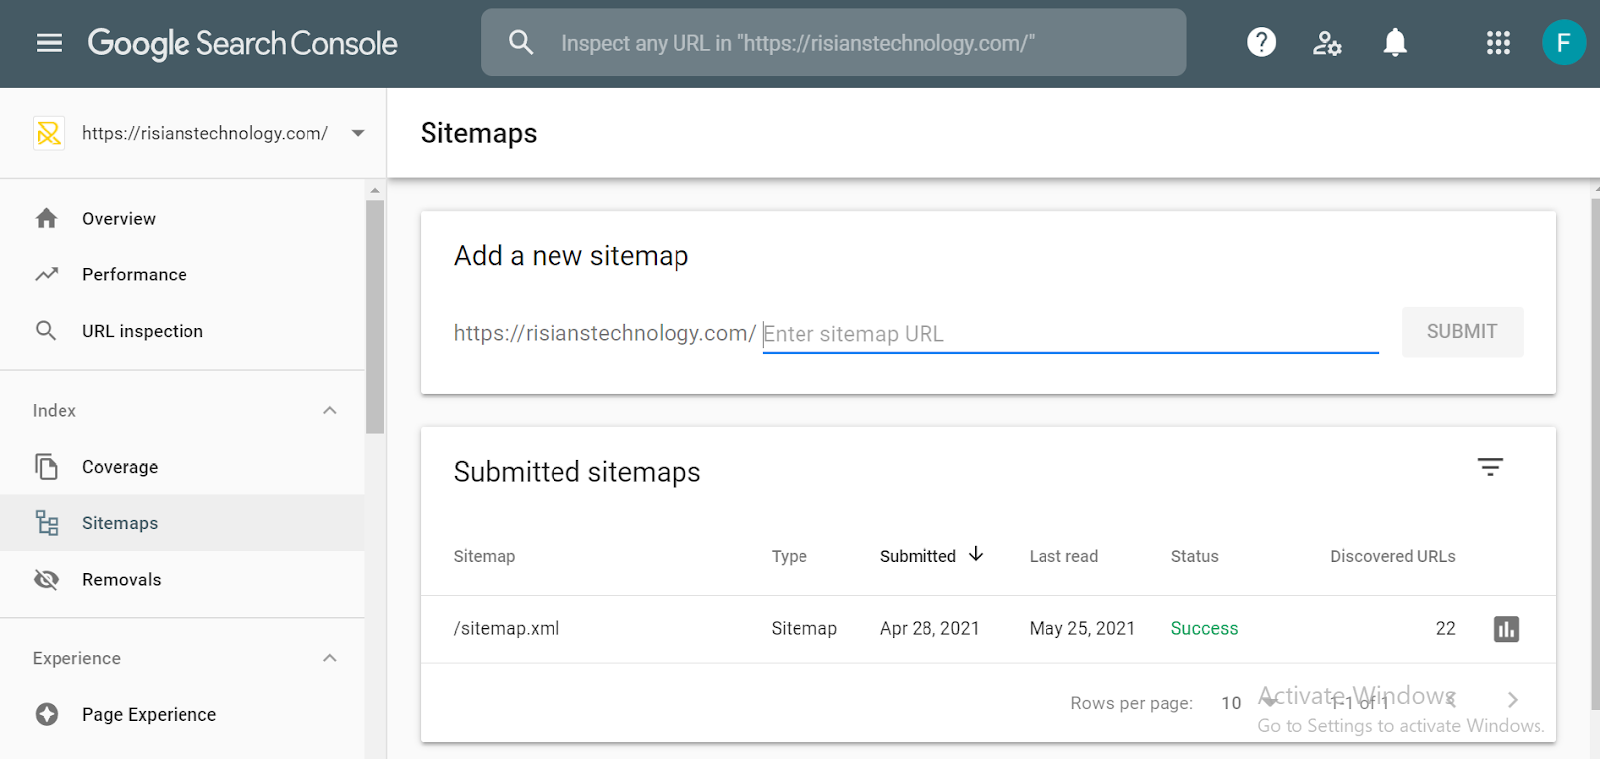Viewport: 1600px width, 759px height.
Task: Click the Overview home icon
Action: point(46,218)
